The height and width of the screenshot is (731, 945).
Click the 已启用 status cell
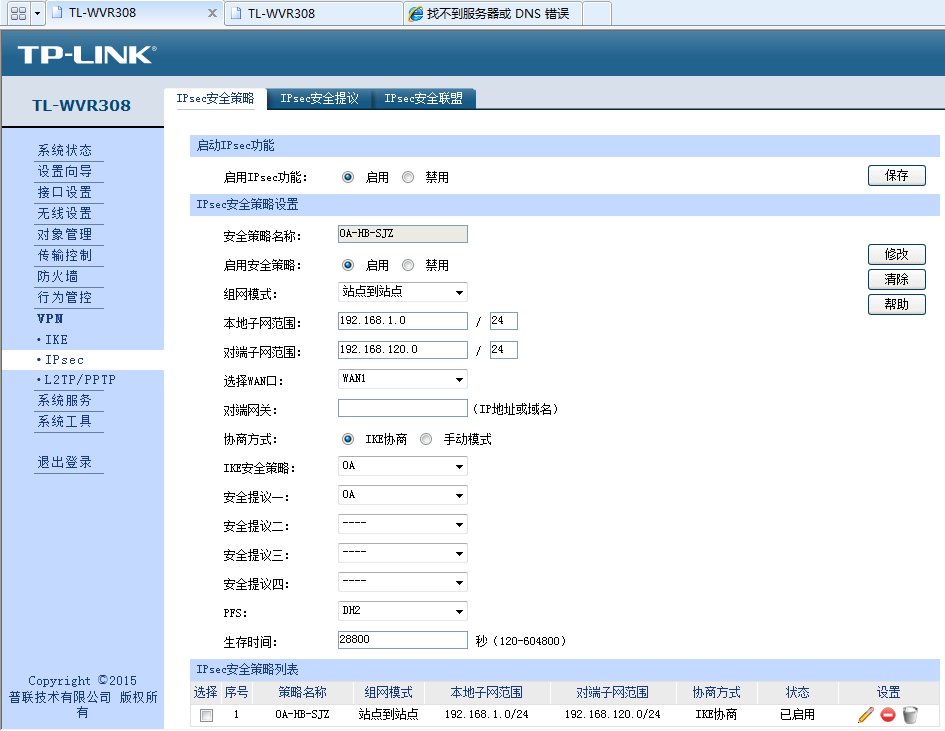pos(797,715)
